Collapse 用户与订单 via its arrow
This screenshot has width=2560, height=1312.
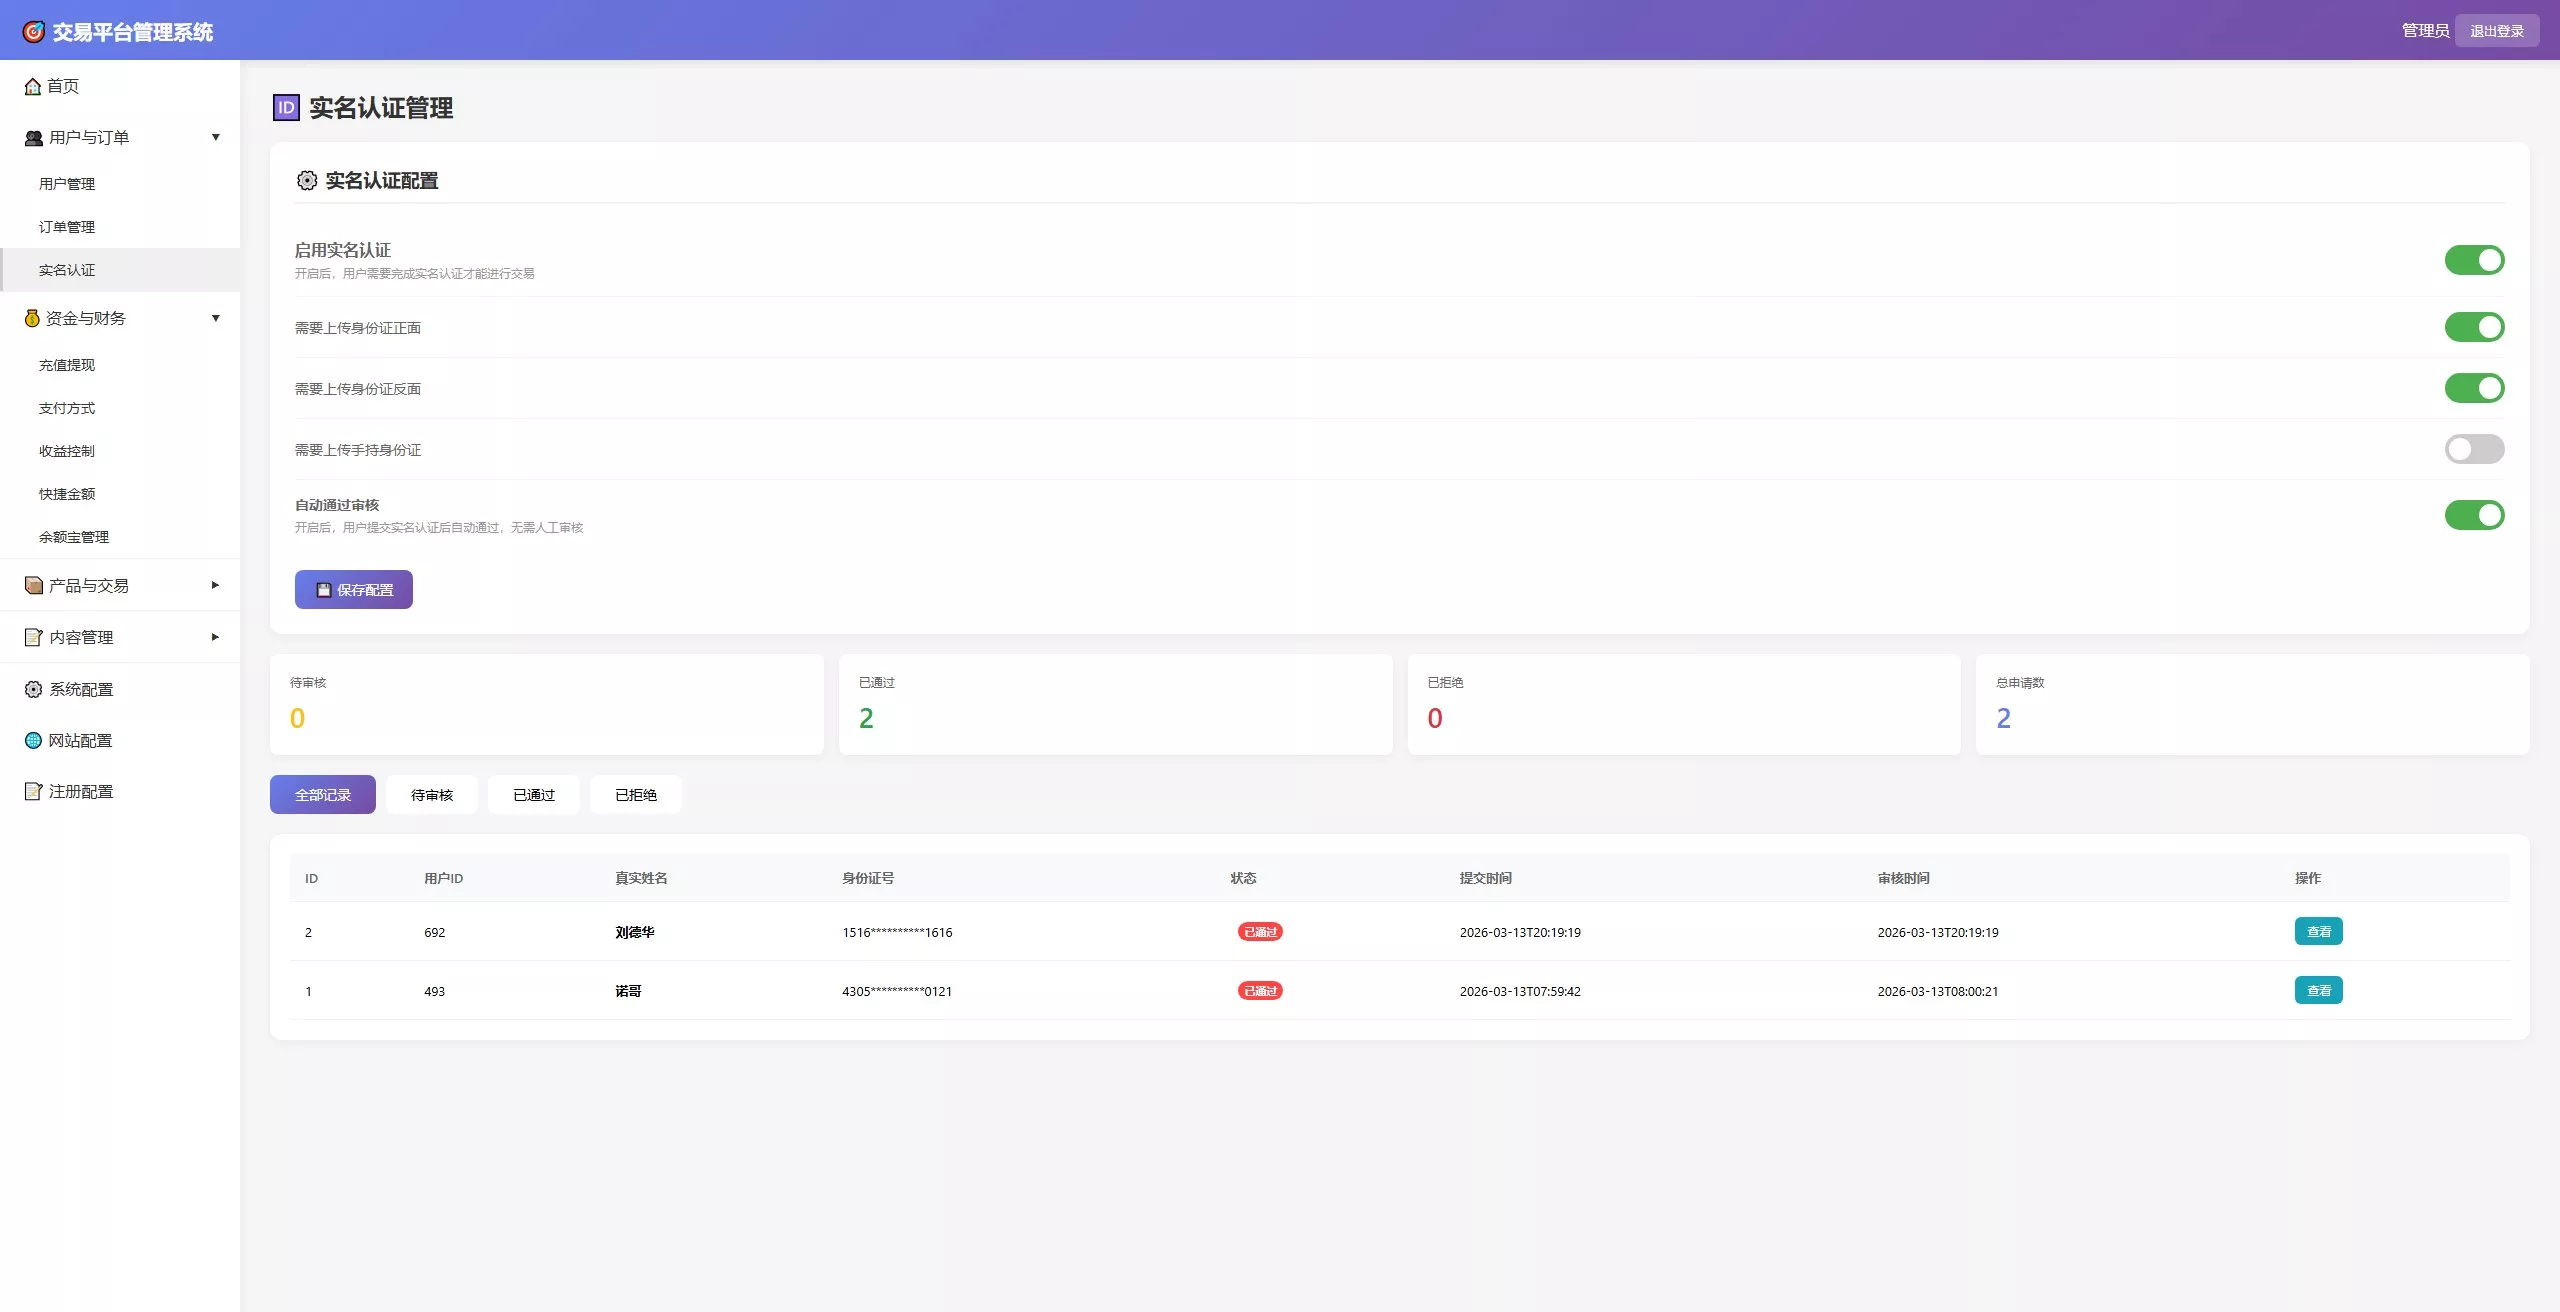(215, 138)
